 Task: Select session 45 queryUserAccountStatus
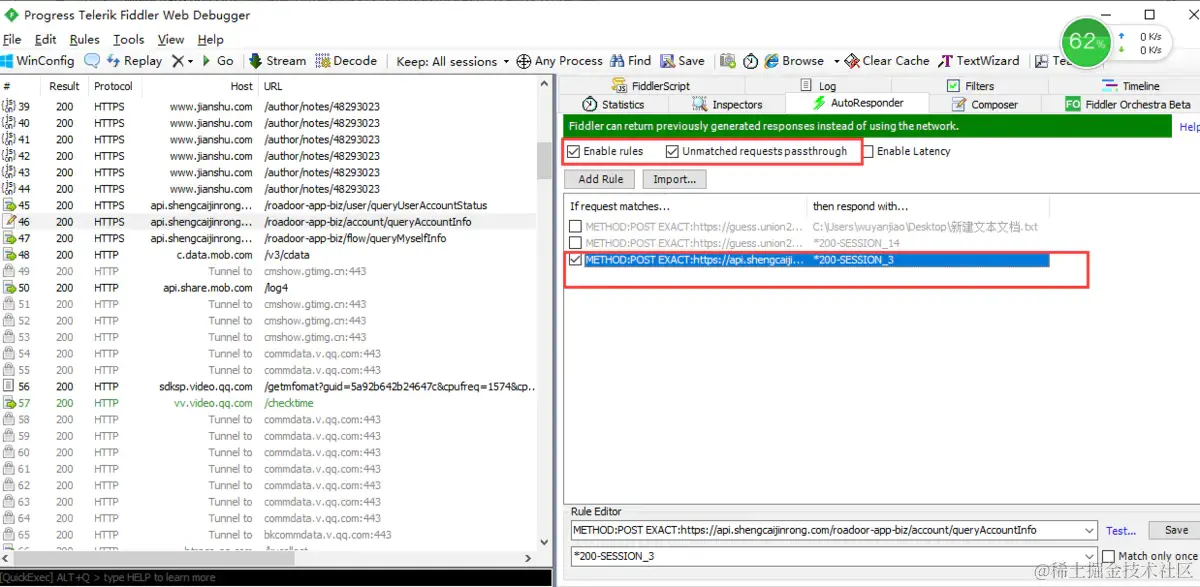coord(268,205)
